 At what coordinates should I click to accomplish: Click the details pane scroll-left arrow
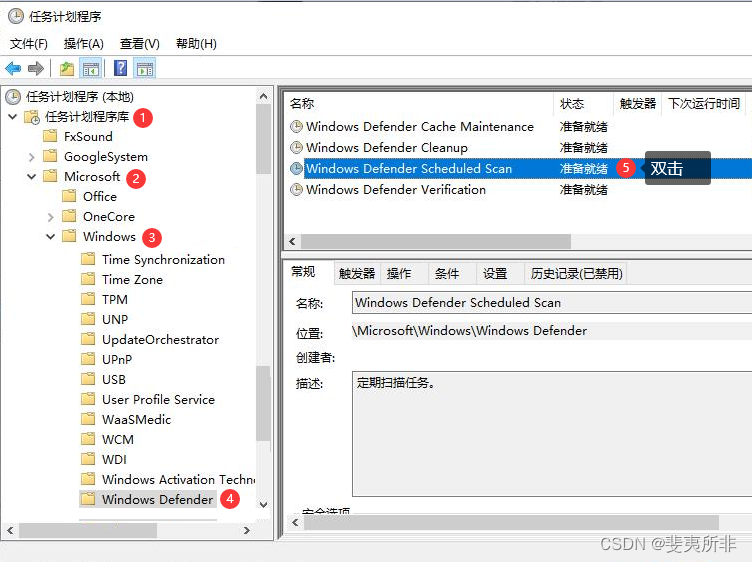coord(295,523)
